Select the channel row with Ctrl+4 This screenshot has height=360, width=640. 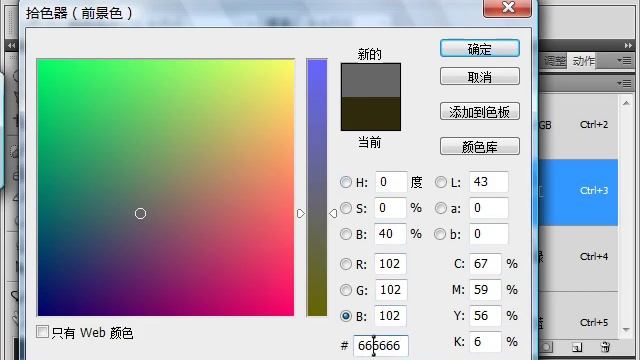coord(578,258)
